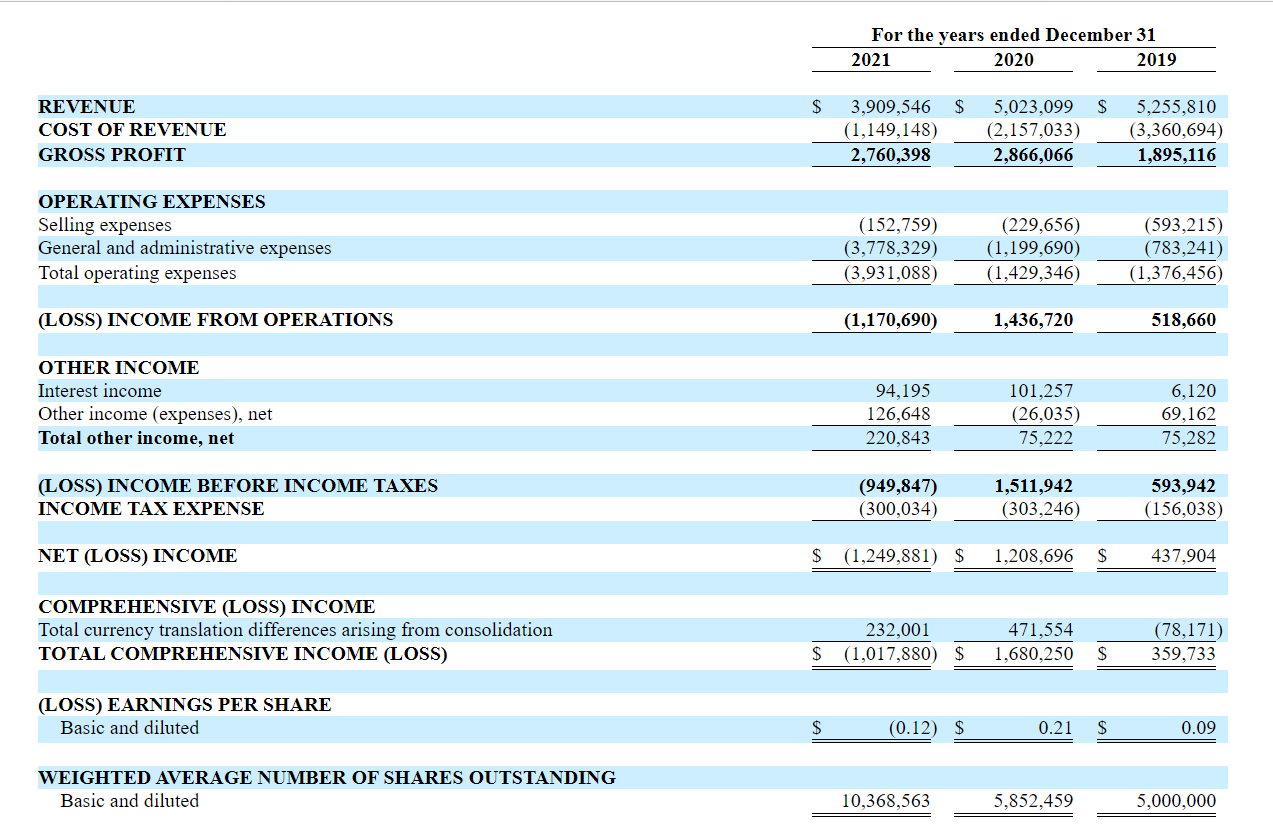Click the 2021 loss per share value (0.12)
This screenshot has height=827, width=1273.
909,728
